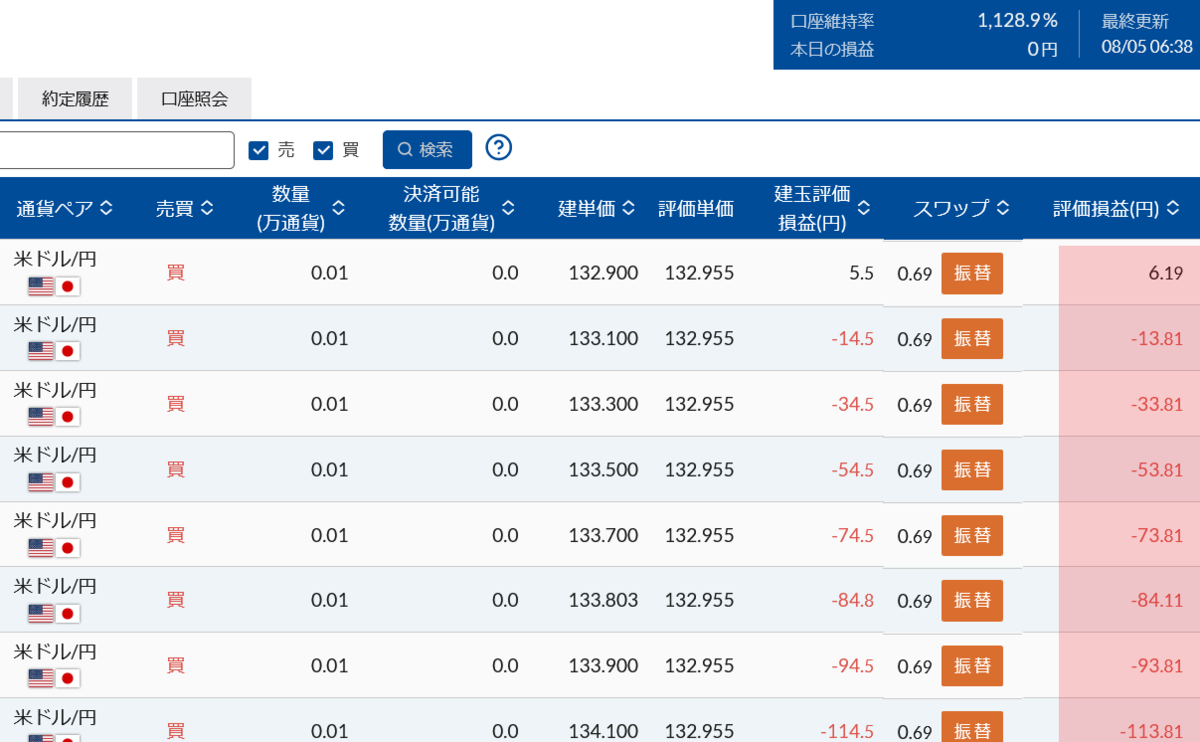Switch to the 口座照会 tab

point(195,99)
